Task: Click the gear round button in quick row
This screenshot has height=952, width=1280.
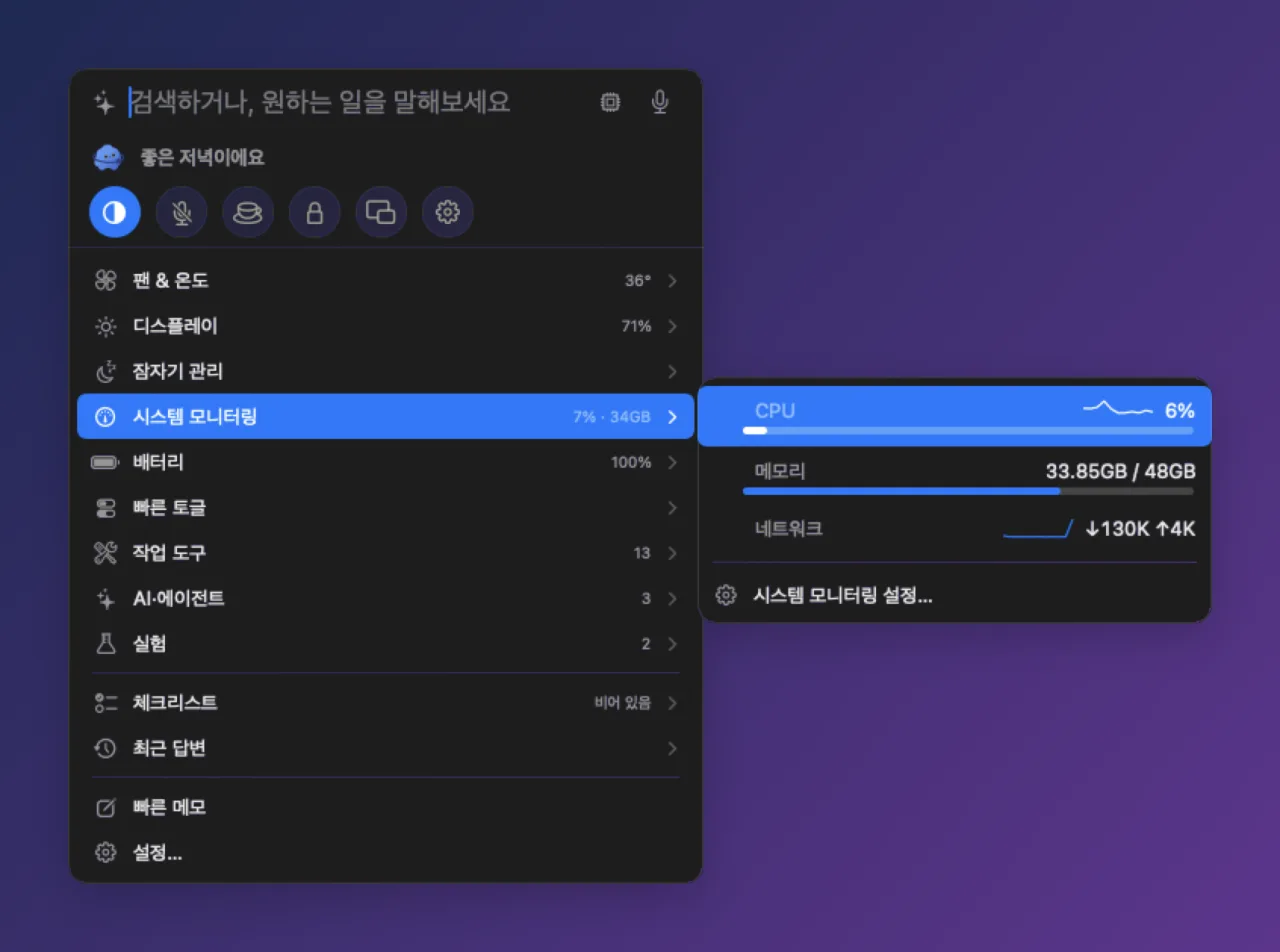Action: 448,212
